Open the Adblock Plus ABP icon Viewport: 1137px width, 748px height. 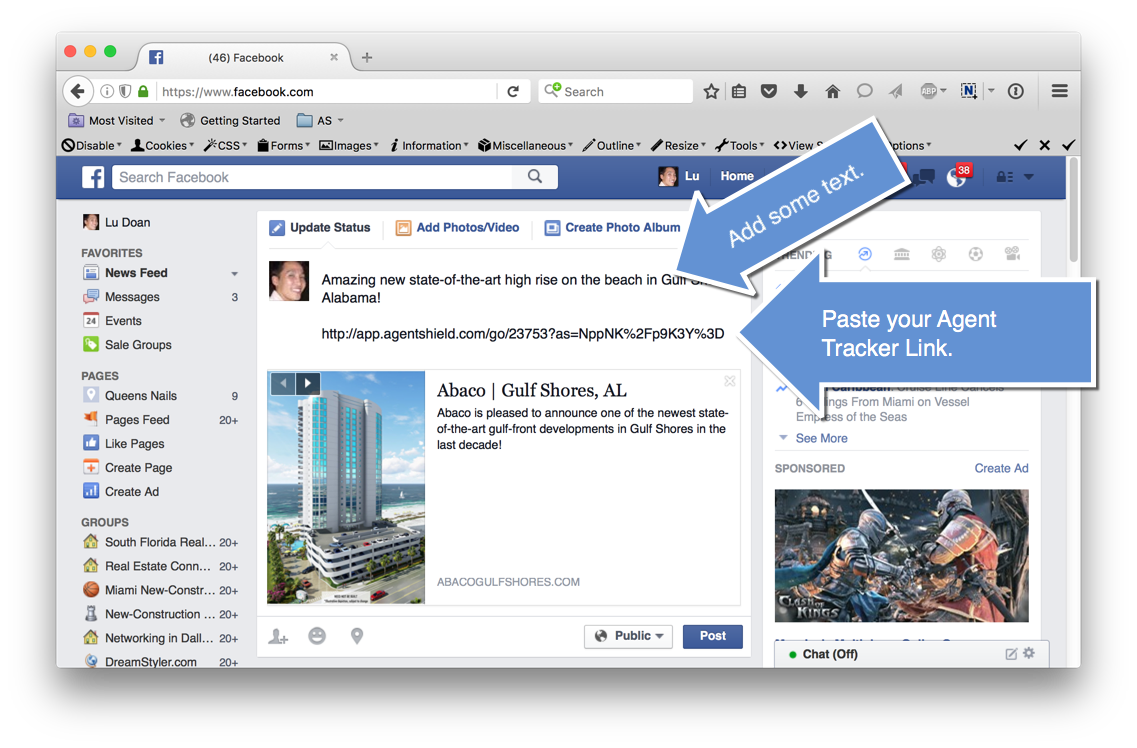pyautogui.click(x=929, y=91)
